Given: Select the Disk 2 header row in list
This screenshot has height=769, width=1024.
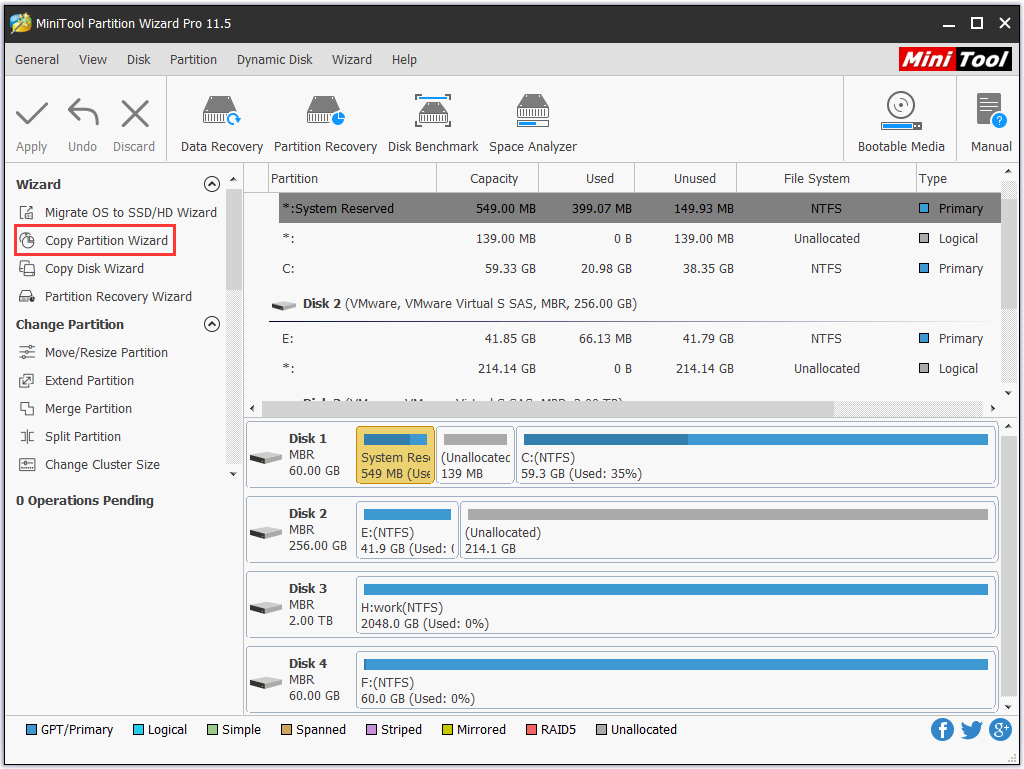Looking at the screenshot, I should [634, 304].
